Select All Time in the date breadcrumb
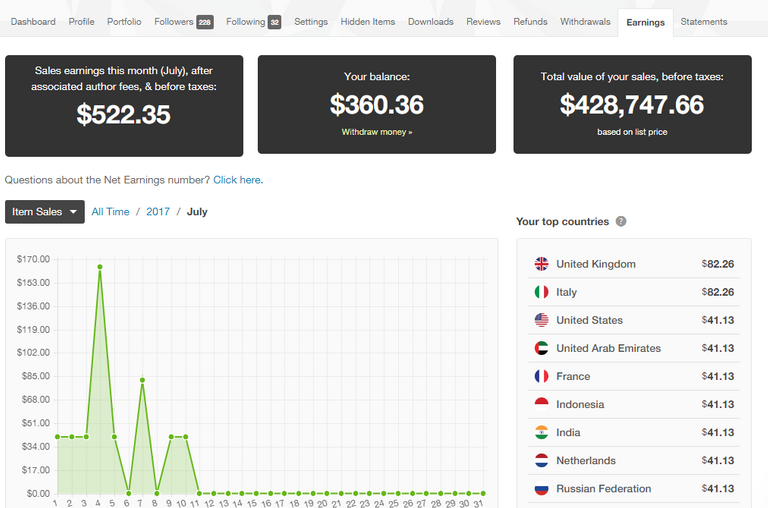768x508 pixels. pyautogui.click(x=110, y=212)
